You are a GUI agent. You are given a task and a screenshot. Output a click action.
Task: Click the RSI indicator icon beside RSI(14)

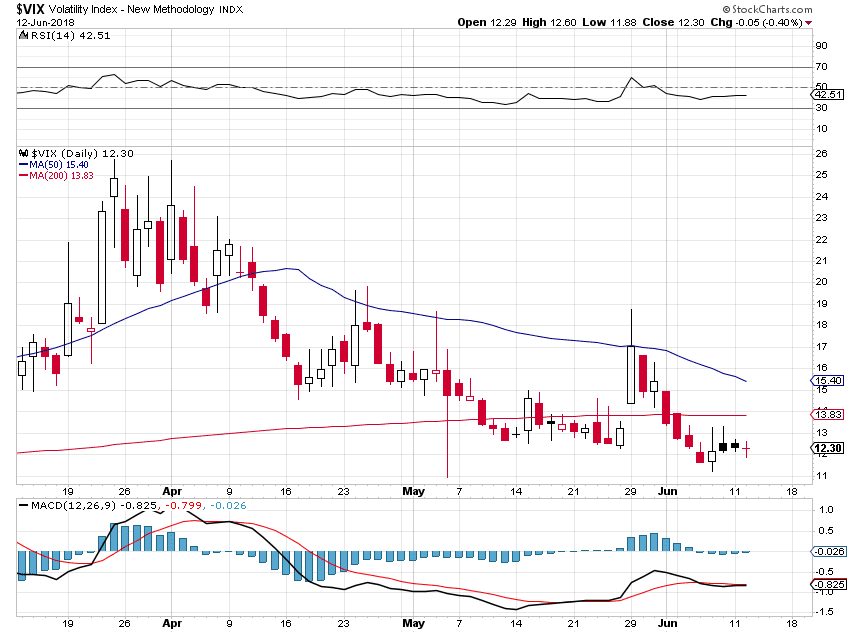(x=23, y=35)
